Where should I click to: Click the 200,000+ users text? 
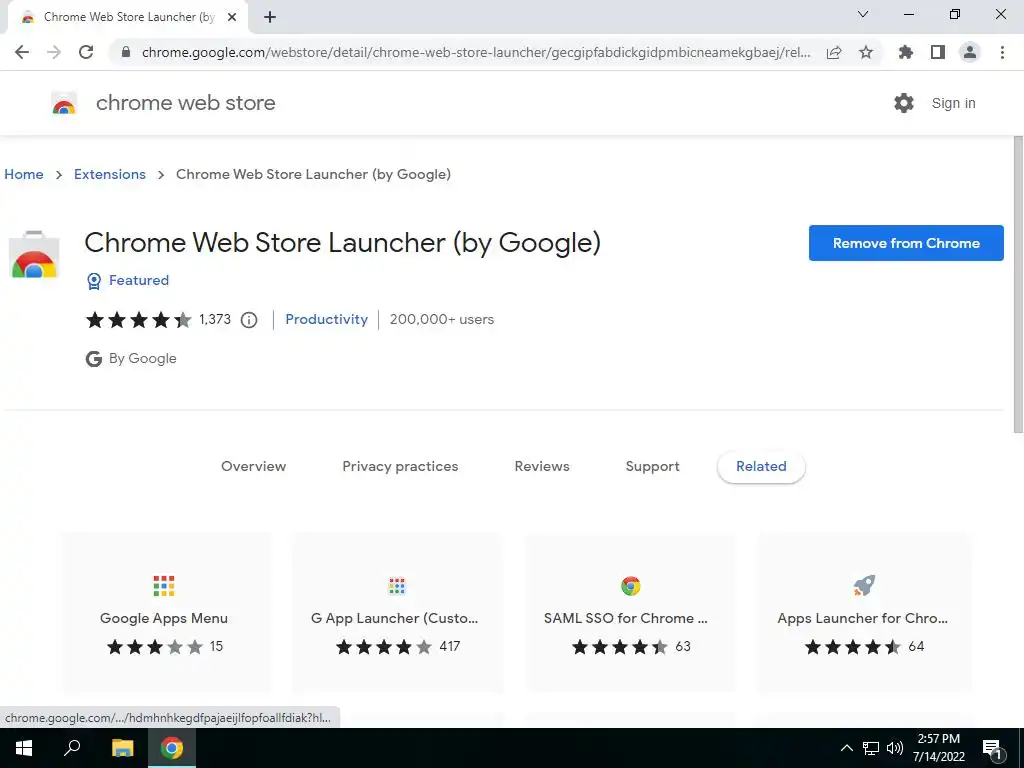click(x=442, y=319)
